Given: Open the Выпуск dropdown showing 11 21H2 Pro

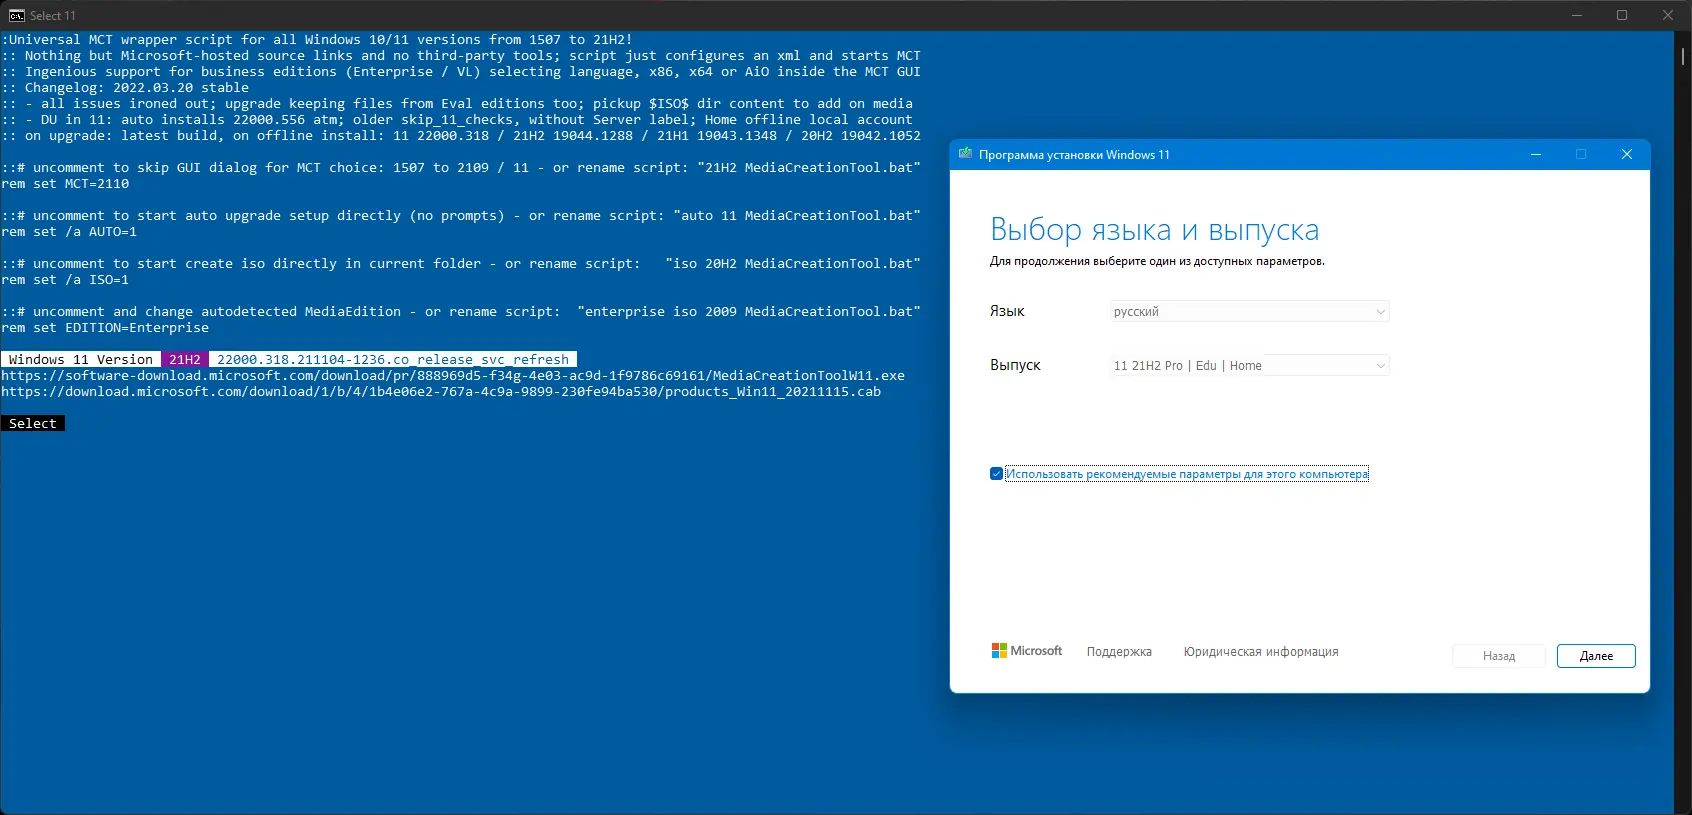Looking at the screenshot, I should [1250, 365].
